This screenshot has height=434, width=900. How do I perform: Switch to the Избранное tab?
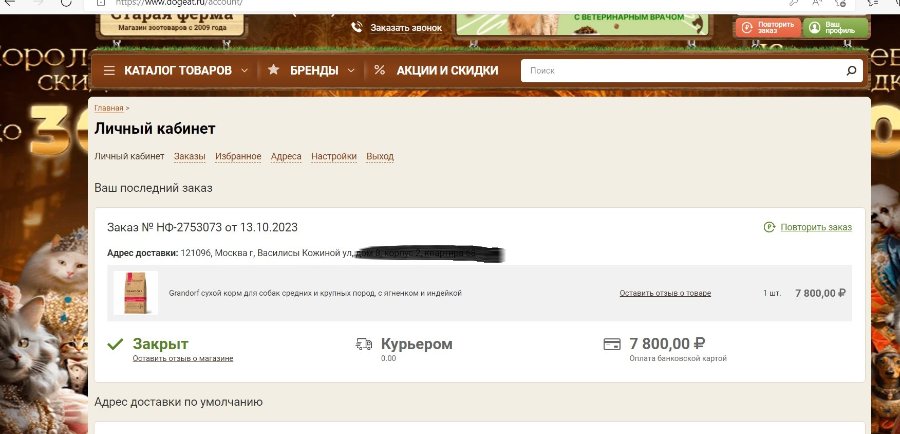pyautogui.click(x=238, y=156)
